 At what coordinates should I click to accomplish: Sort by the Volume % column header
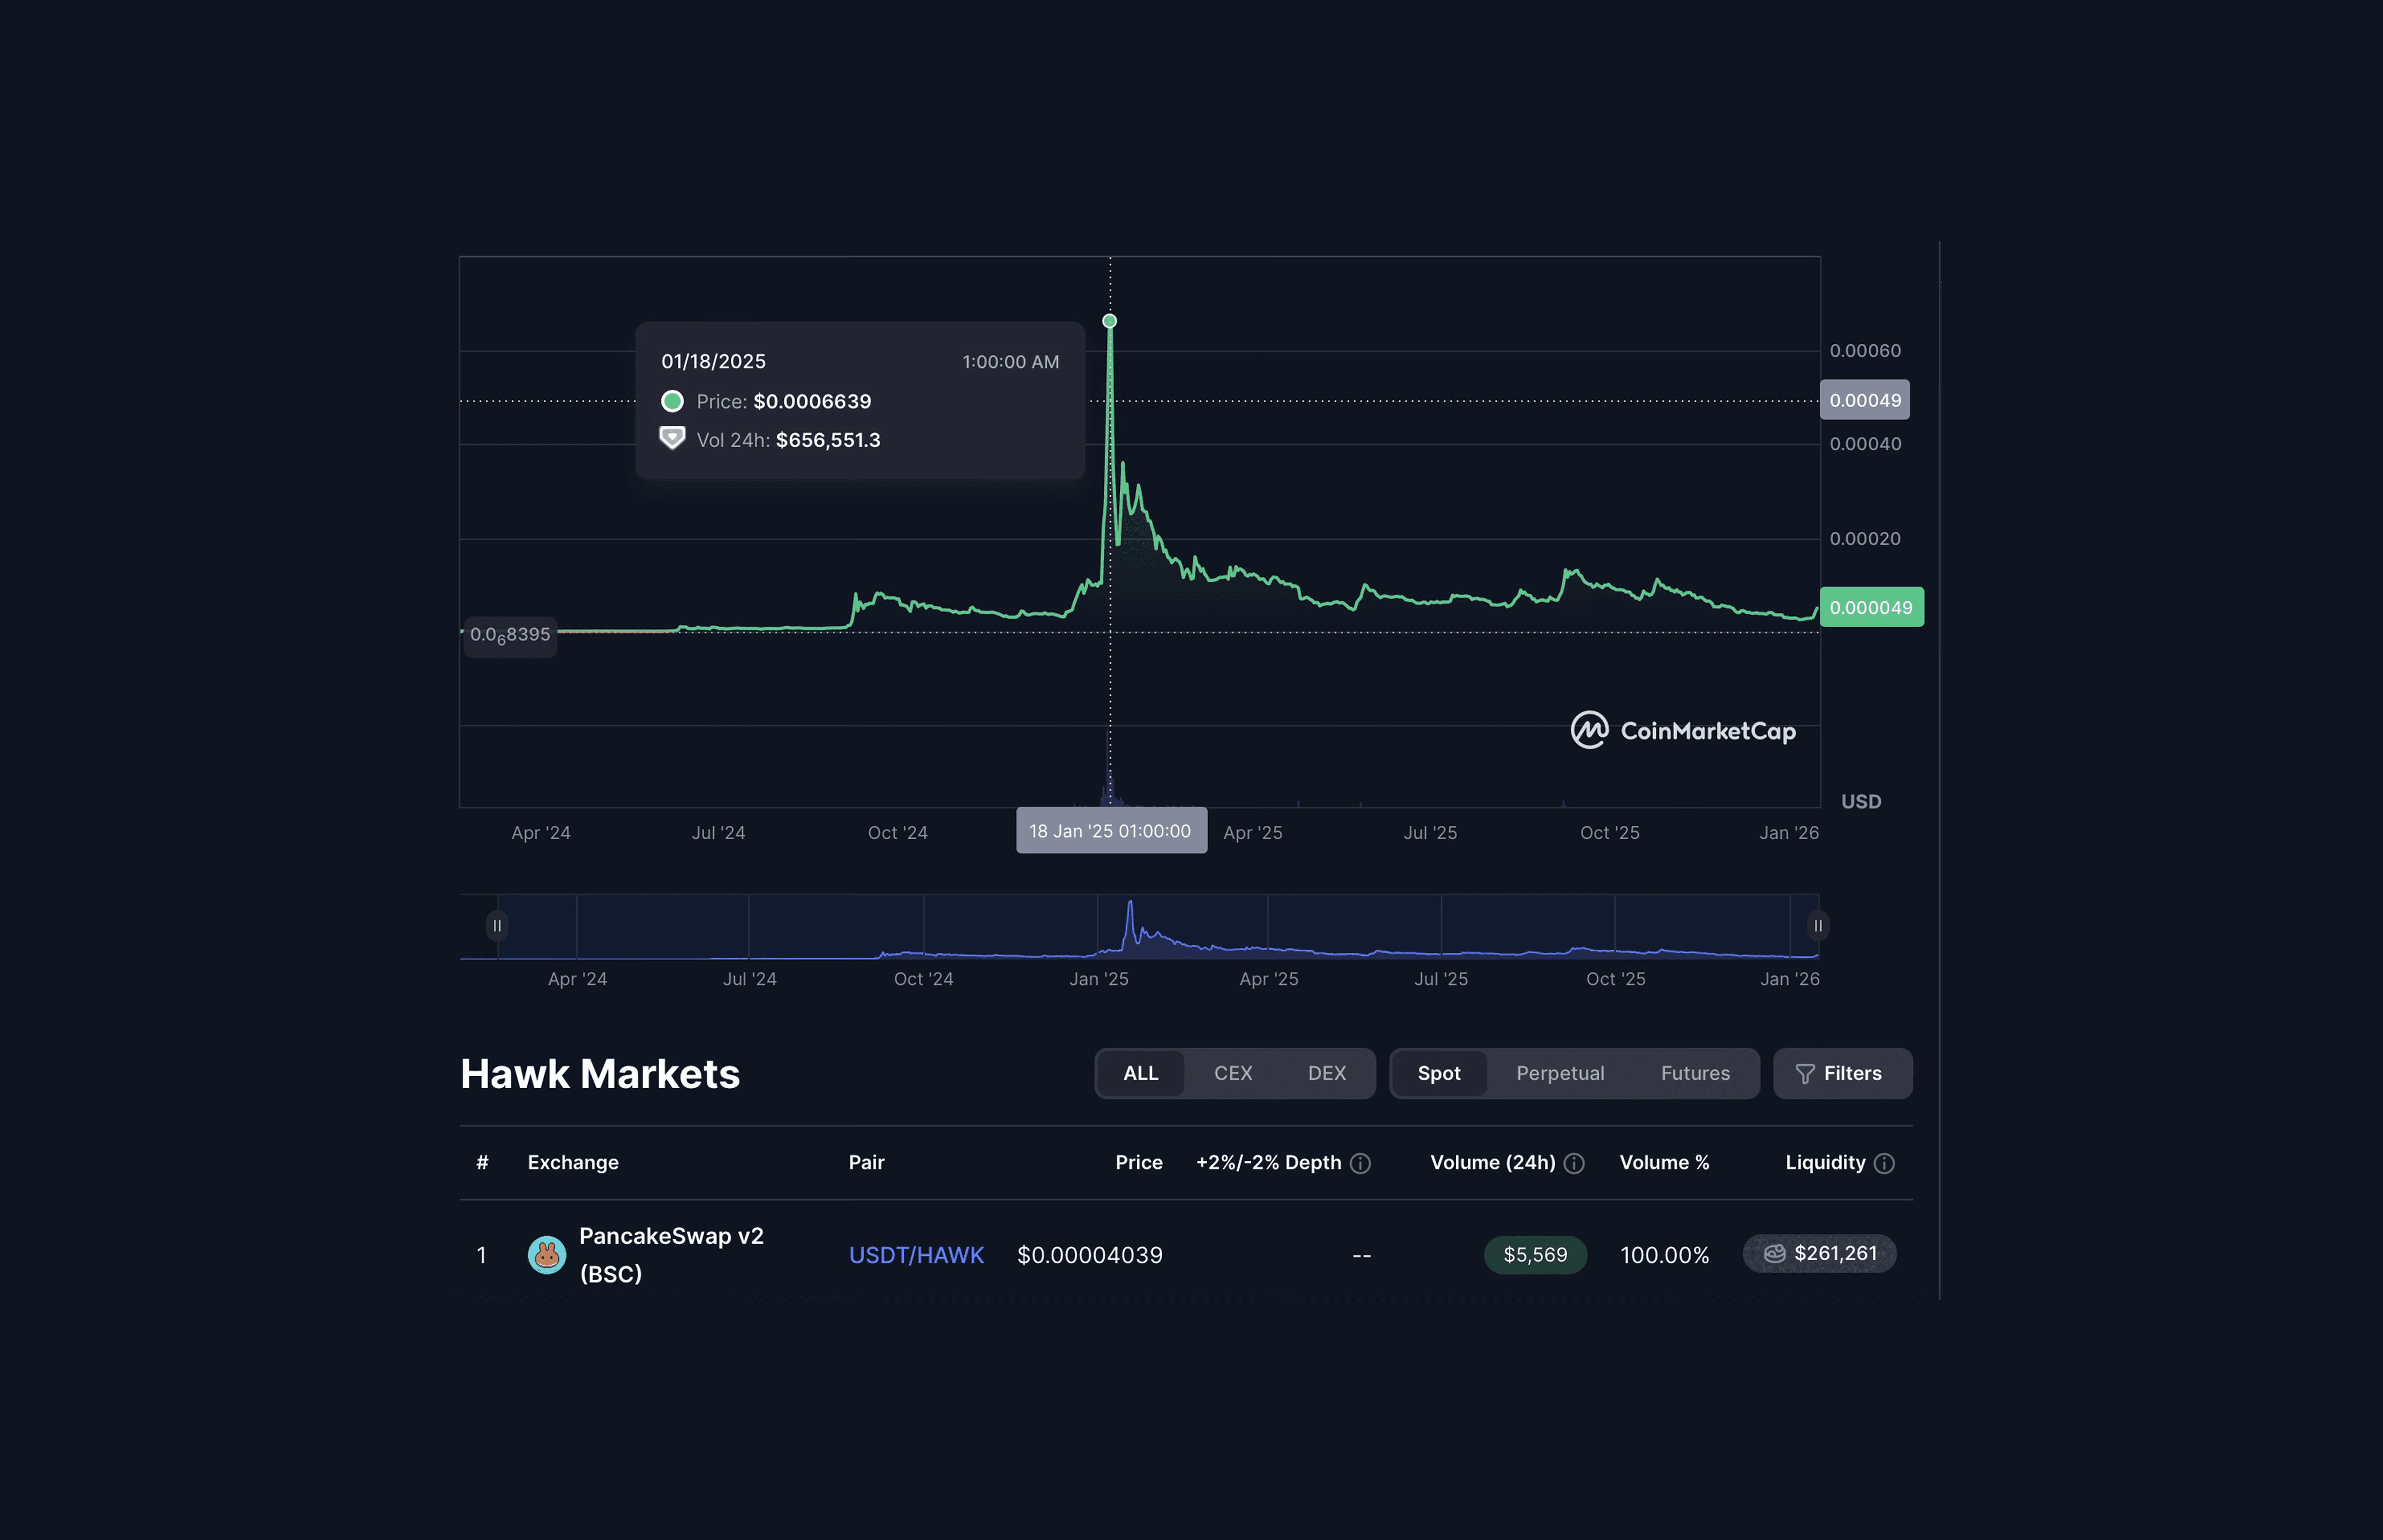click(1664, 1162)
